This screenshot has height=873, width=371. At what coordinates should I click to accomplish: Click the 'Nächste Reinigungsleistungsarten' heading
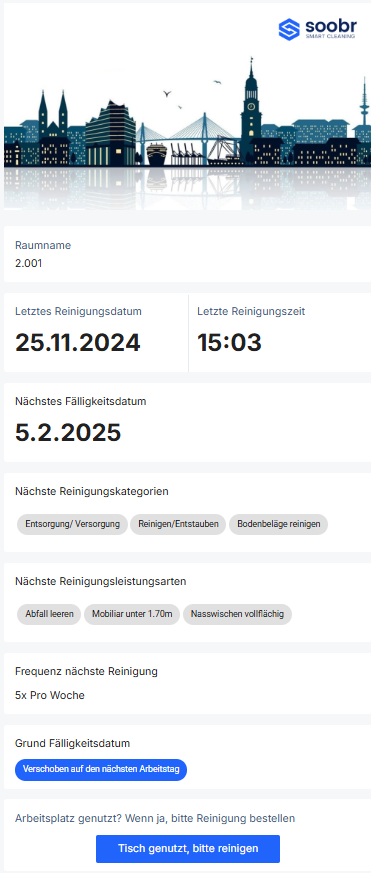pyautogui.click(x=101, y=581)
